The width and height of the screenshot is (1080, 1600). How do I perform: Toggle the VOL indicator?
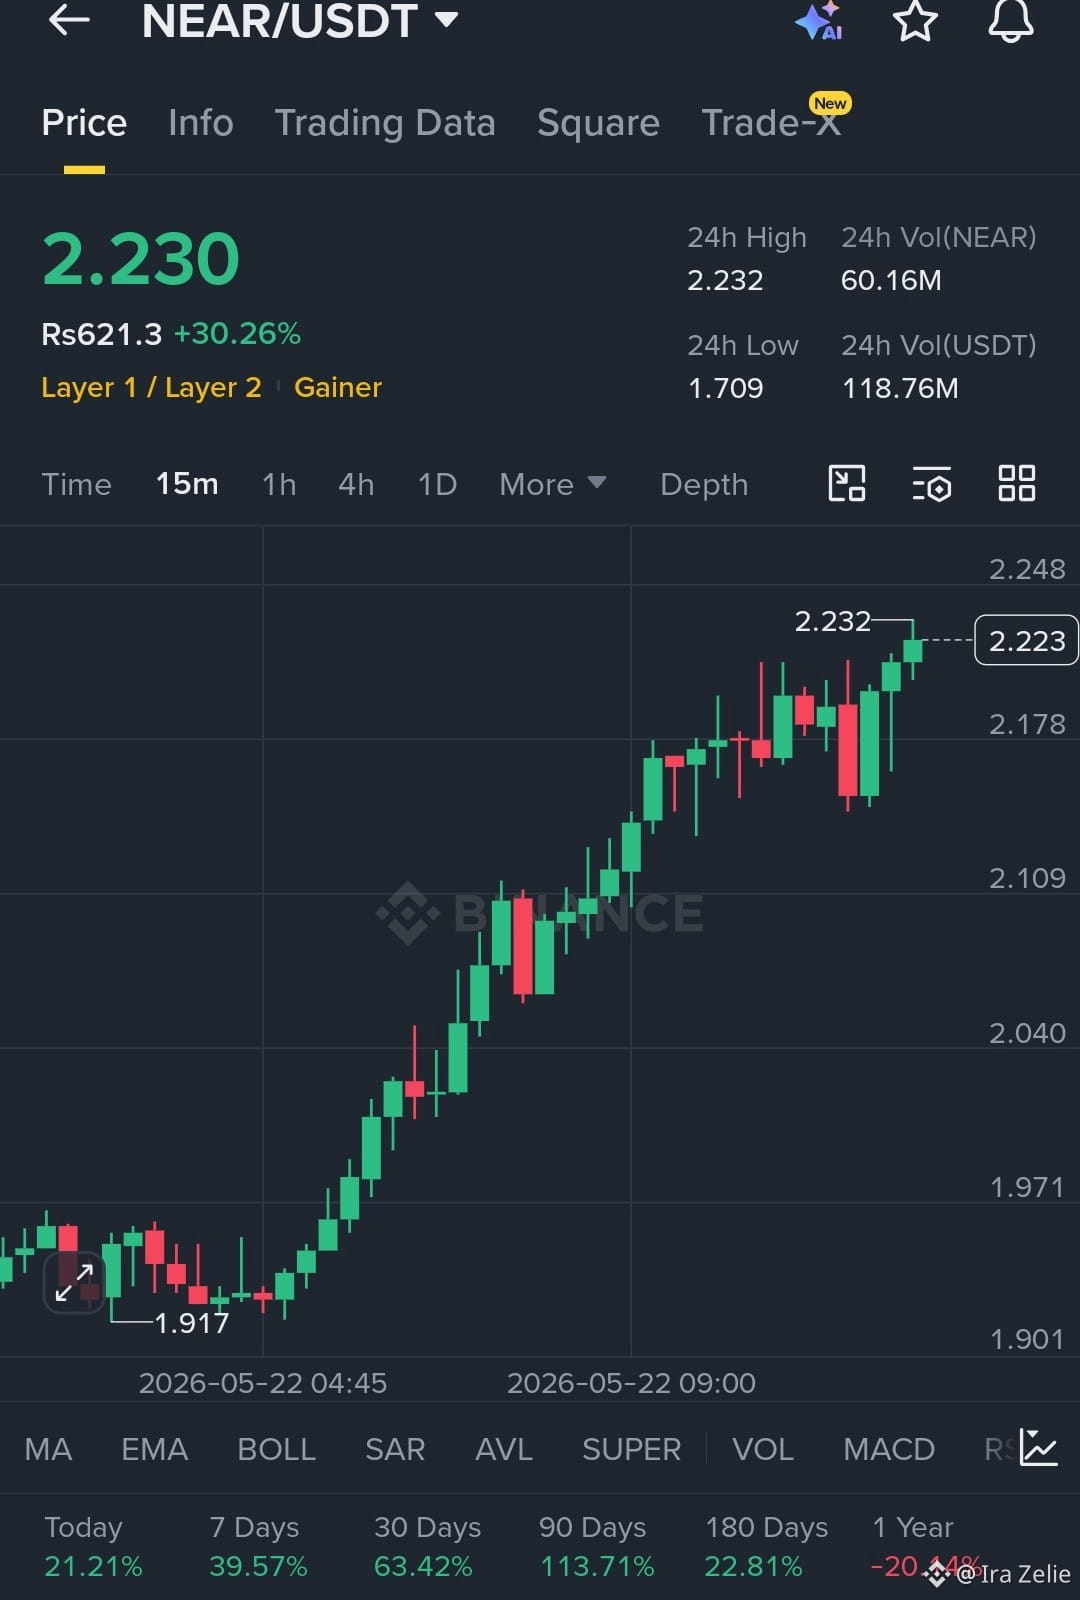[763, 1449]
